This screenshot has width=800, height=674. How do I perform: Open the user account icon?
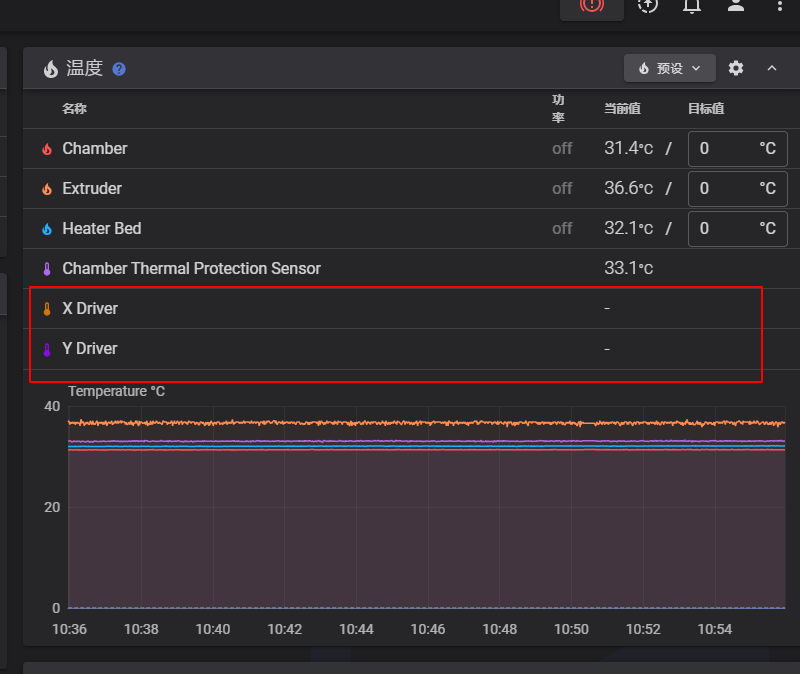pos(736,5)
